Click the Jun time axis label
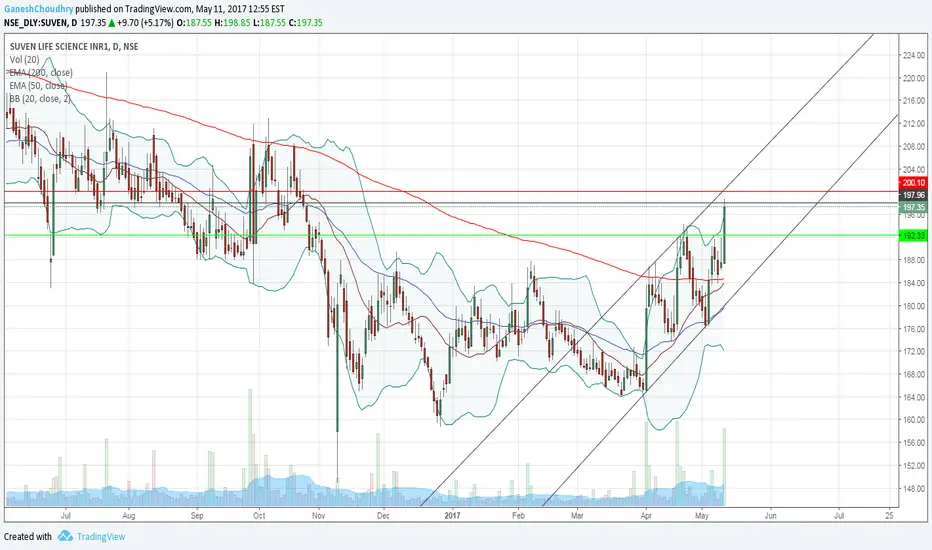 770,516
